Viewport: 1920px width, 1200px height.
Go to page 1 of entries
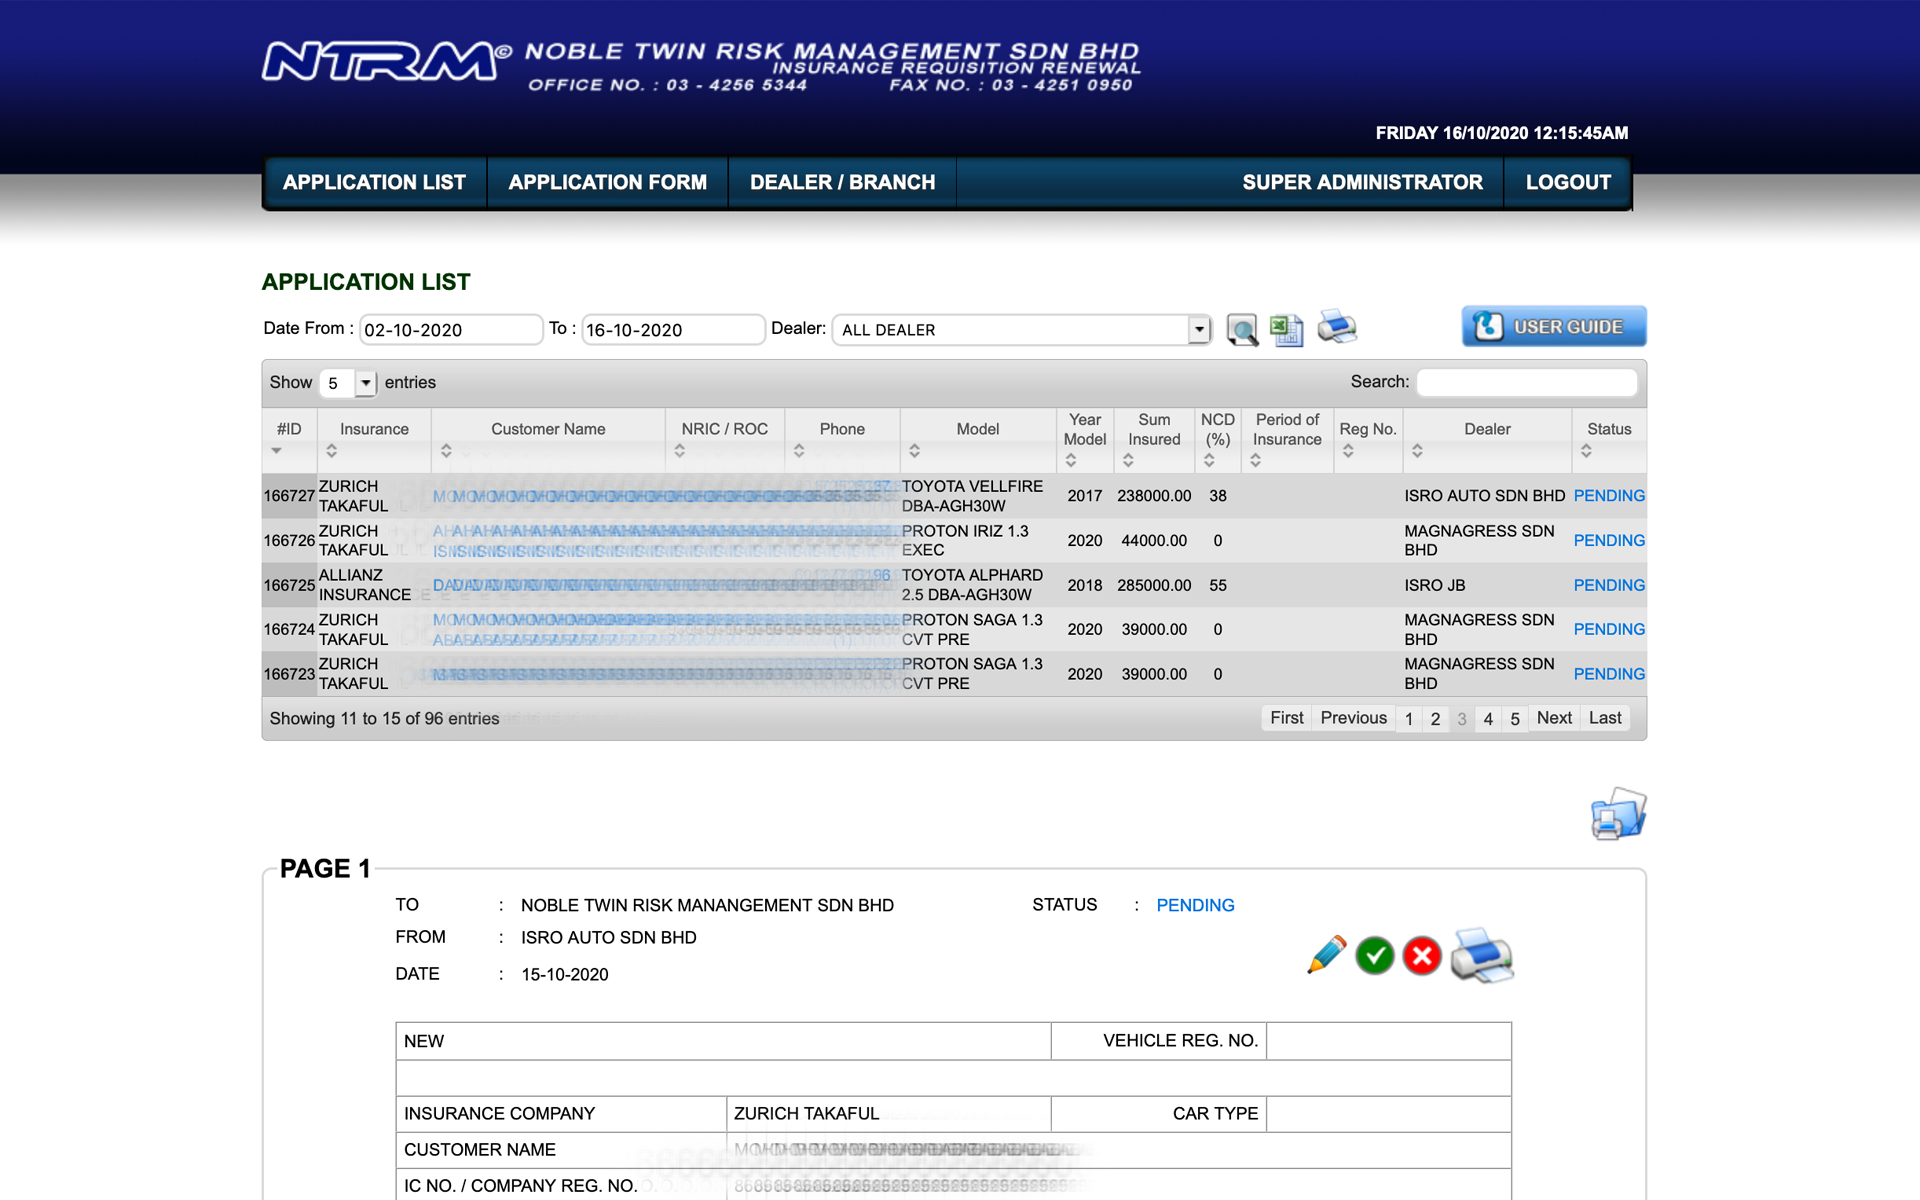tap(1409, 719)
